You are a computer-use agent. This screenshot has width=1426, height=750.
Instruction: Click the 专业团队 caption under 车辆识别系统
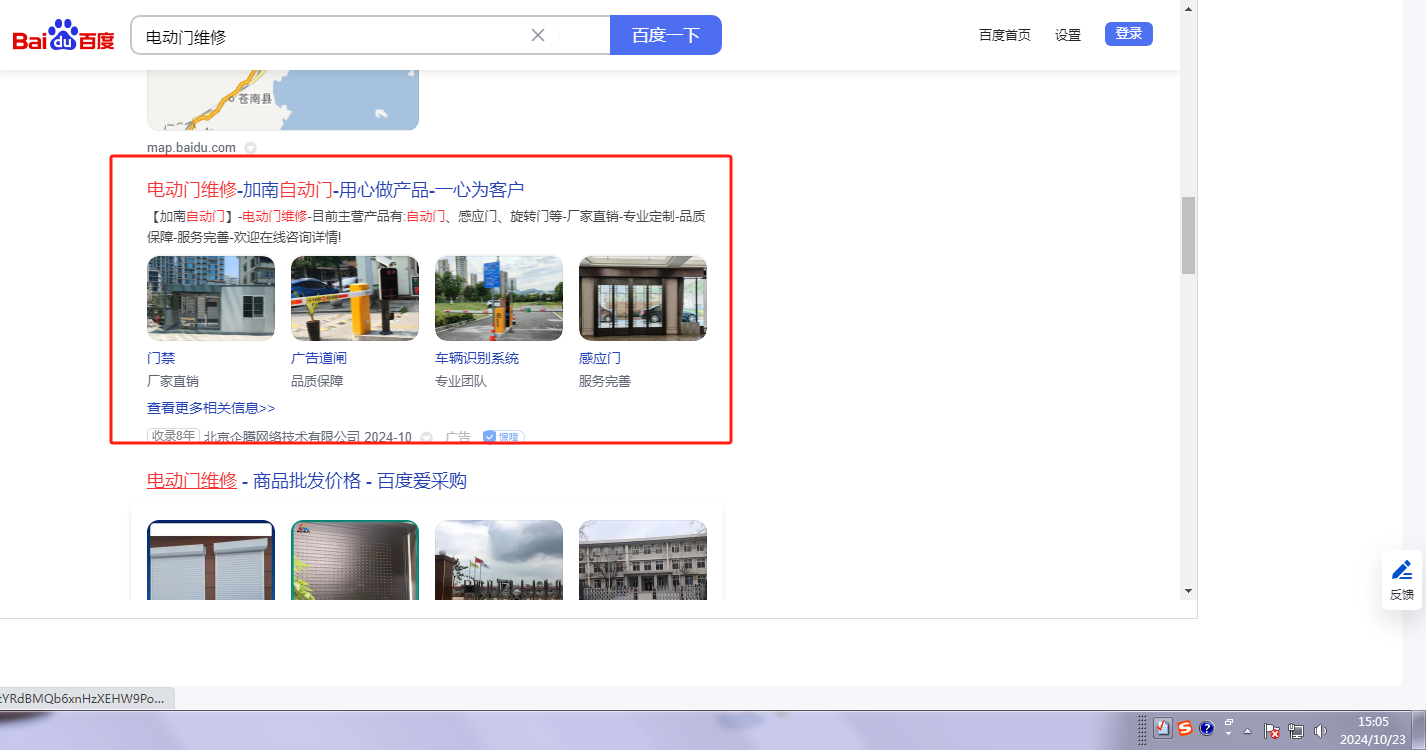coord(461,381)
